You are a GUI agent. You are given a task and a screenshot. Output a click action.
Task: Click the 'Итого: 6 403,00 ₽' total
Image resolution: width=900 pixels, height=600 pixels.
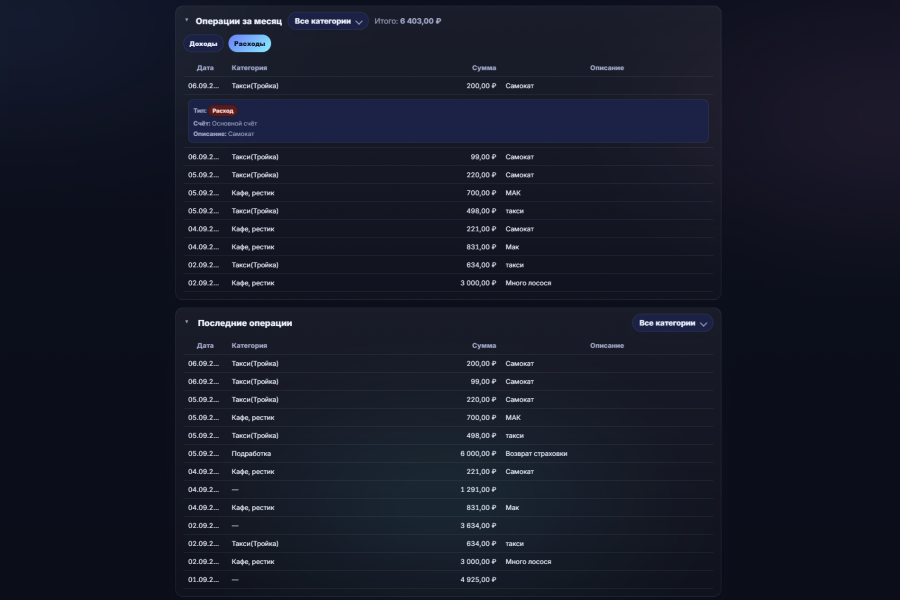pos(408,21)
